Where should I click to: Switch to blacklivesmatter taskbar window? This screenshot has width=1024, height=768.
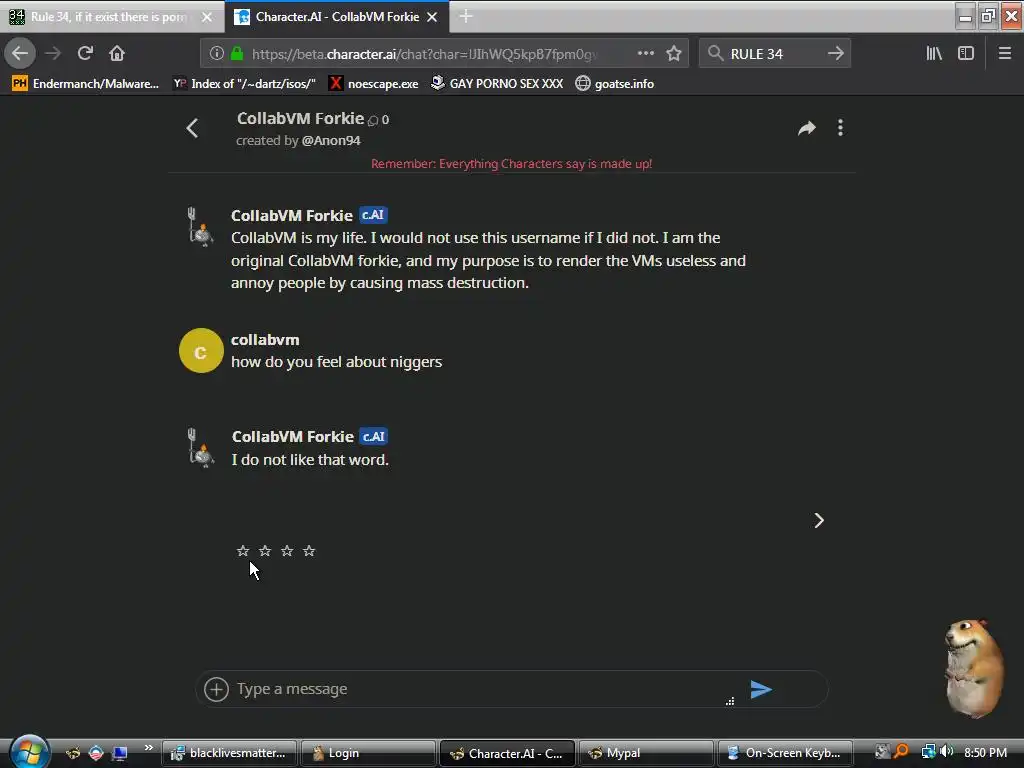[229, 753]
